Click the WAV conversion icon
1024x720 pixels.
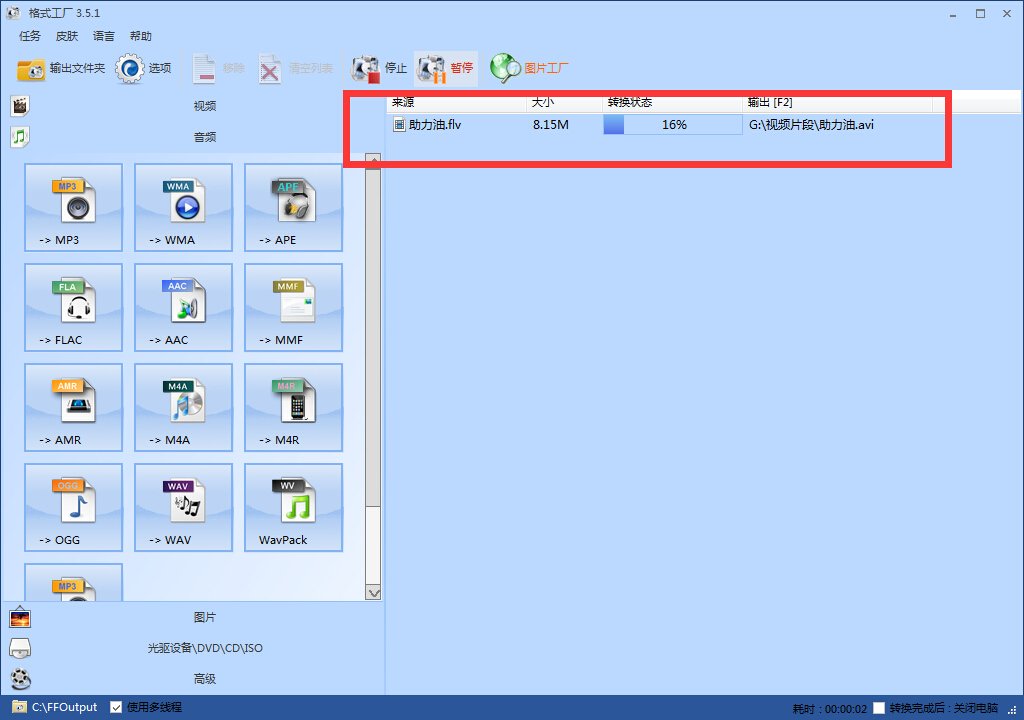coord(183,507)
